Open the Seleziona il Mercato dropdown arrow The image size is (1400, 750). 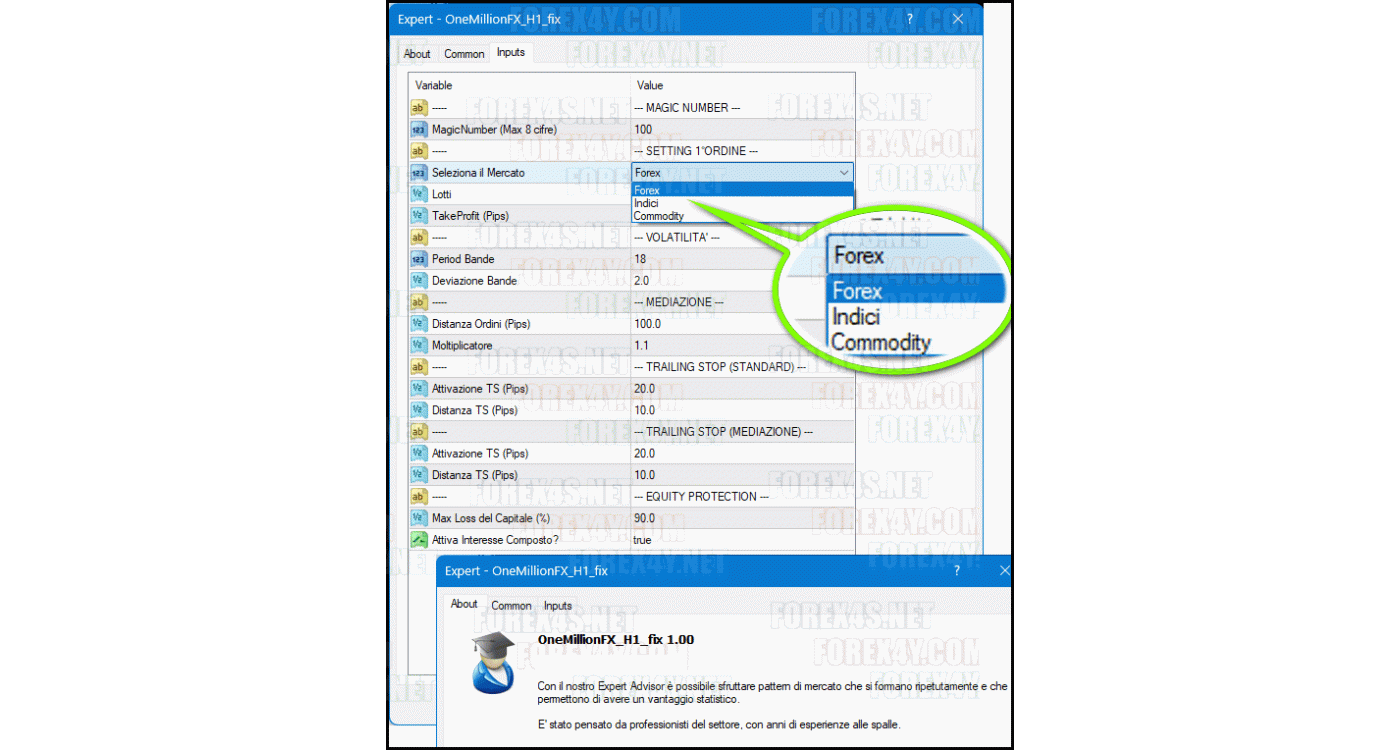[844, 173]
